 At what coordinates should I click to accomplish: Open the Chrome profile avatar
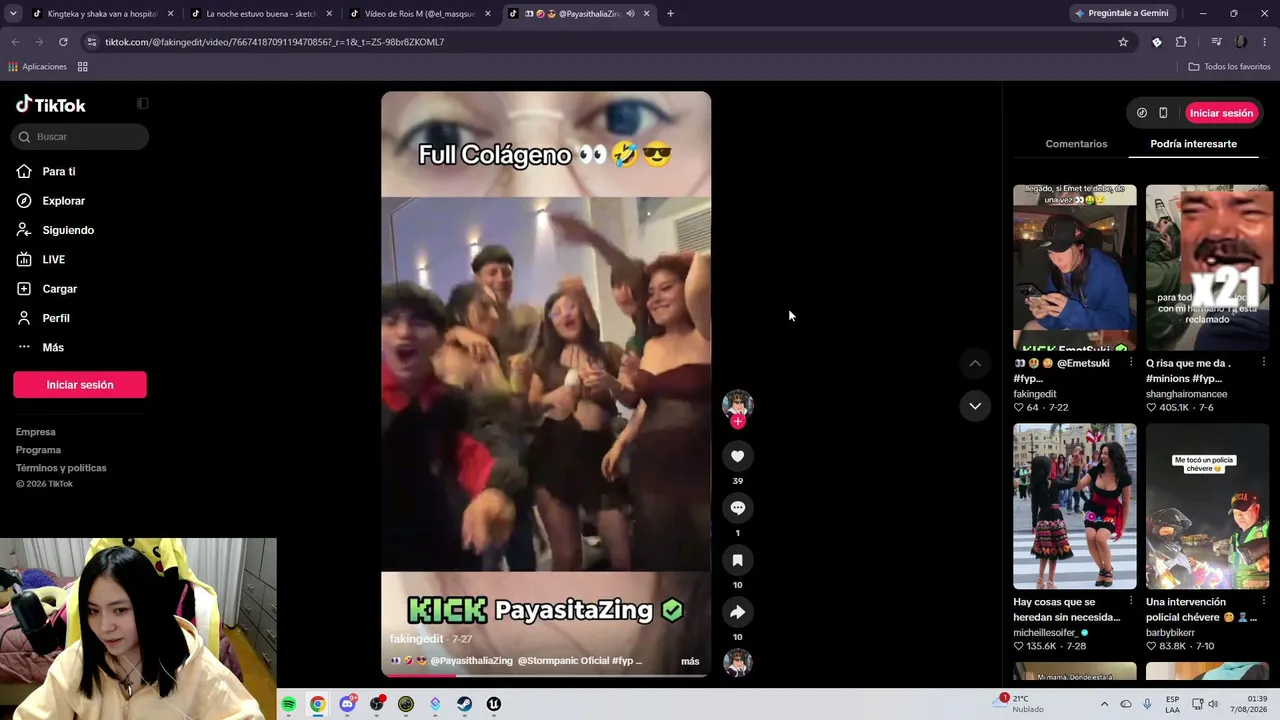(1241, 42)
